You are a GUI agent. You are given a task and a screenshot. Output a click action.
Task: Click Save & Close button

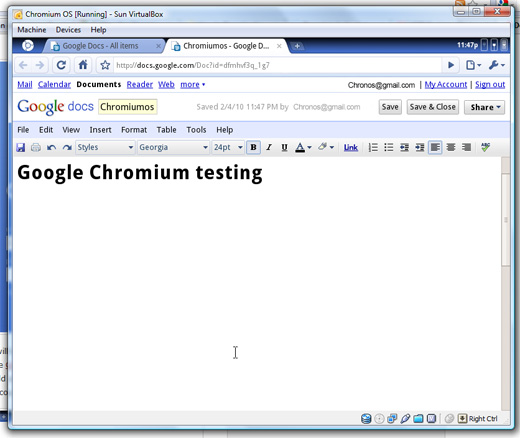pyautogui.click(x=433, y=107)
